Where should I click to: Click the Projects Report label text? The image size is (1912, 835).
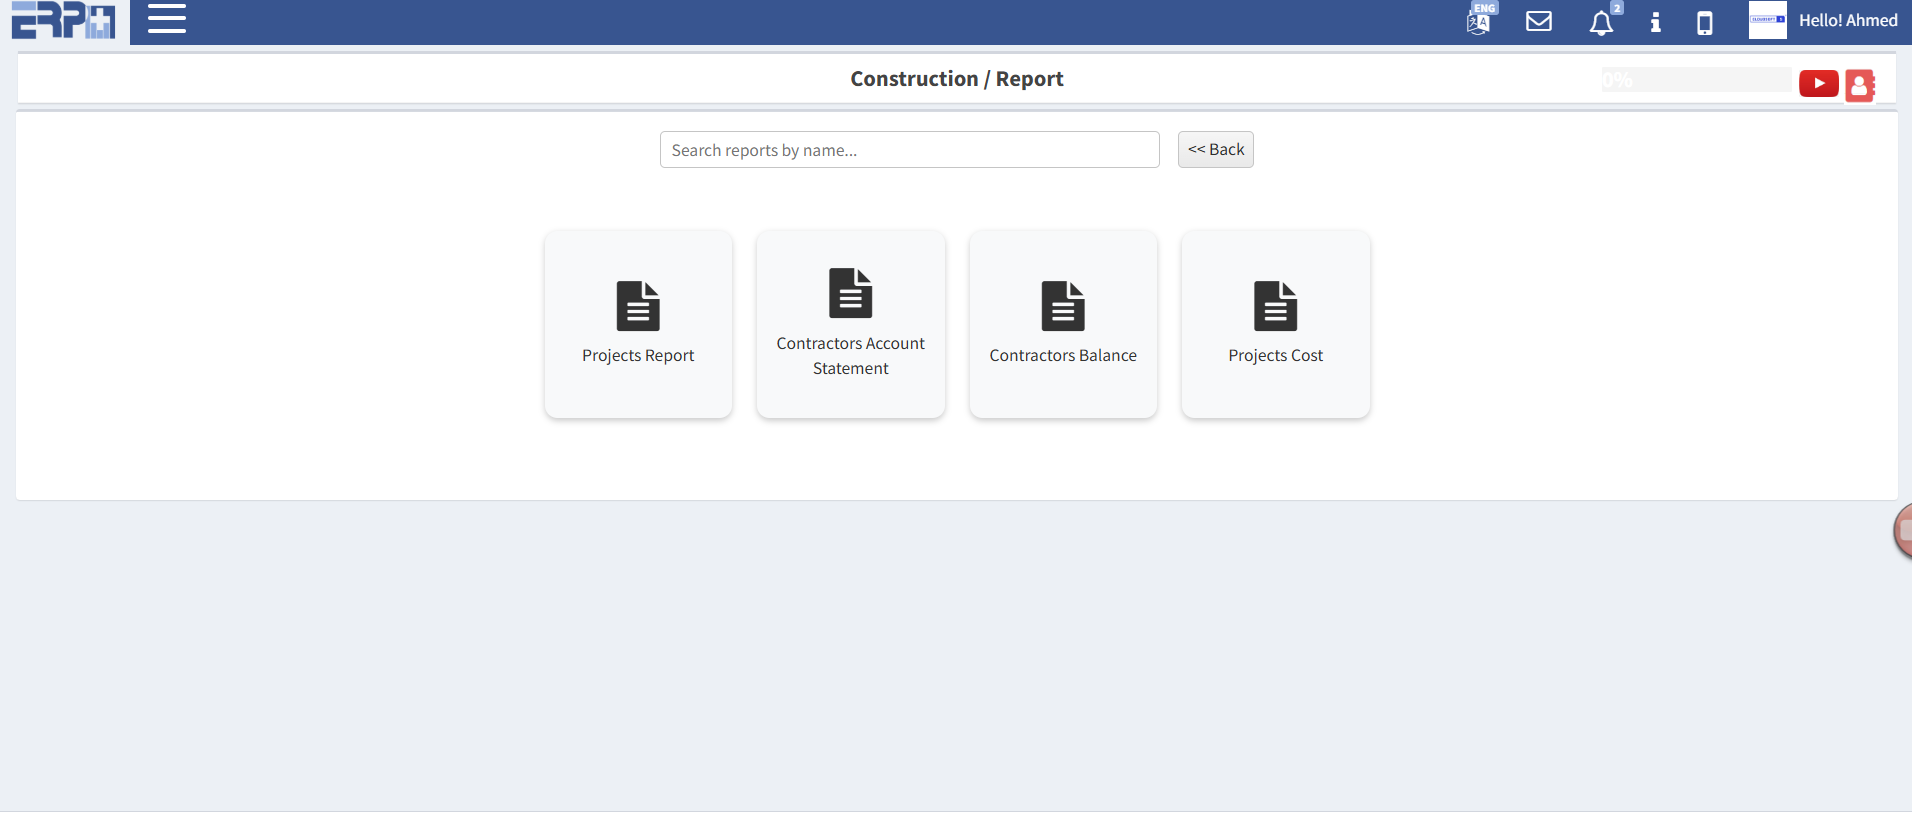[x=638, y=356]
